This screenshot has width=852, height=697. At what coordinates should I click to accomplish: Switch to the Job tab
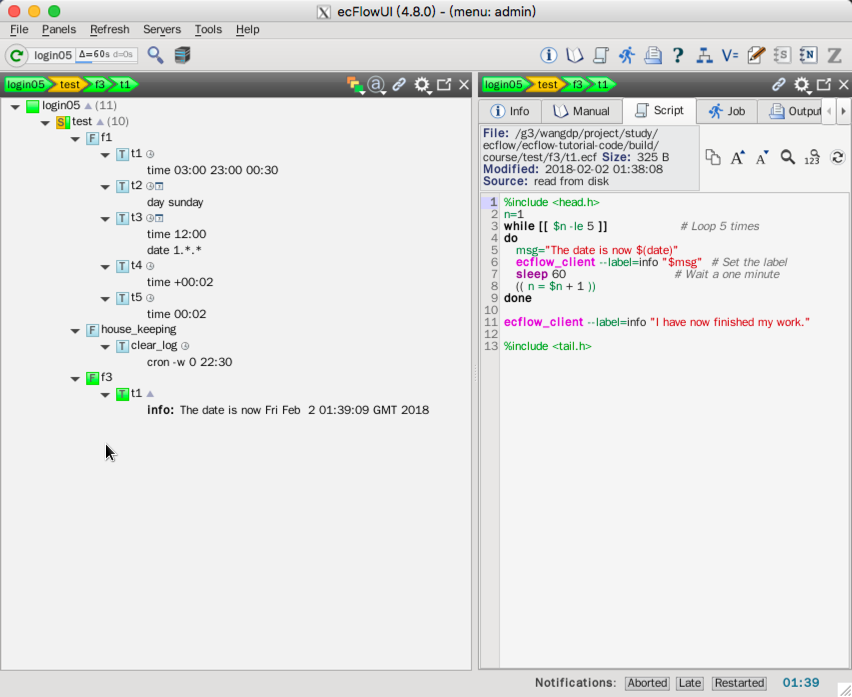[726, 111]
